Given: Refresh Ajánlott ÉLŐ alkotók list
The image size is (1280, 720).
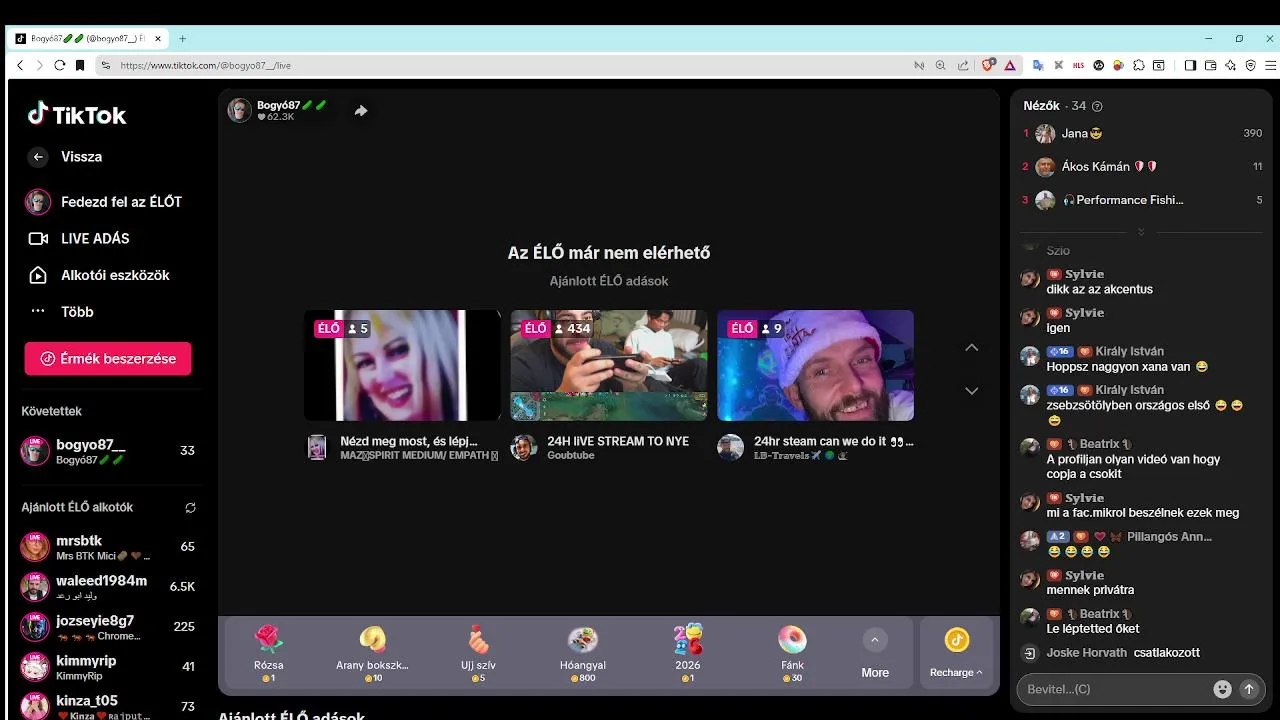Looking at the screenshot, I should [x=190, y=508].
